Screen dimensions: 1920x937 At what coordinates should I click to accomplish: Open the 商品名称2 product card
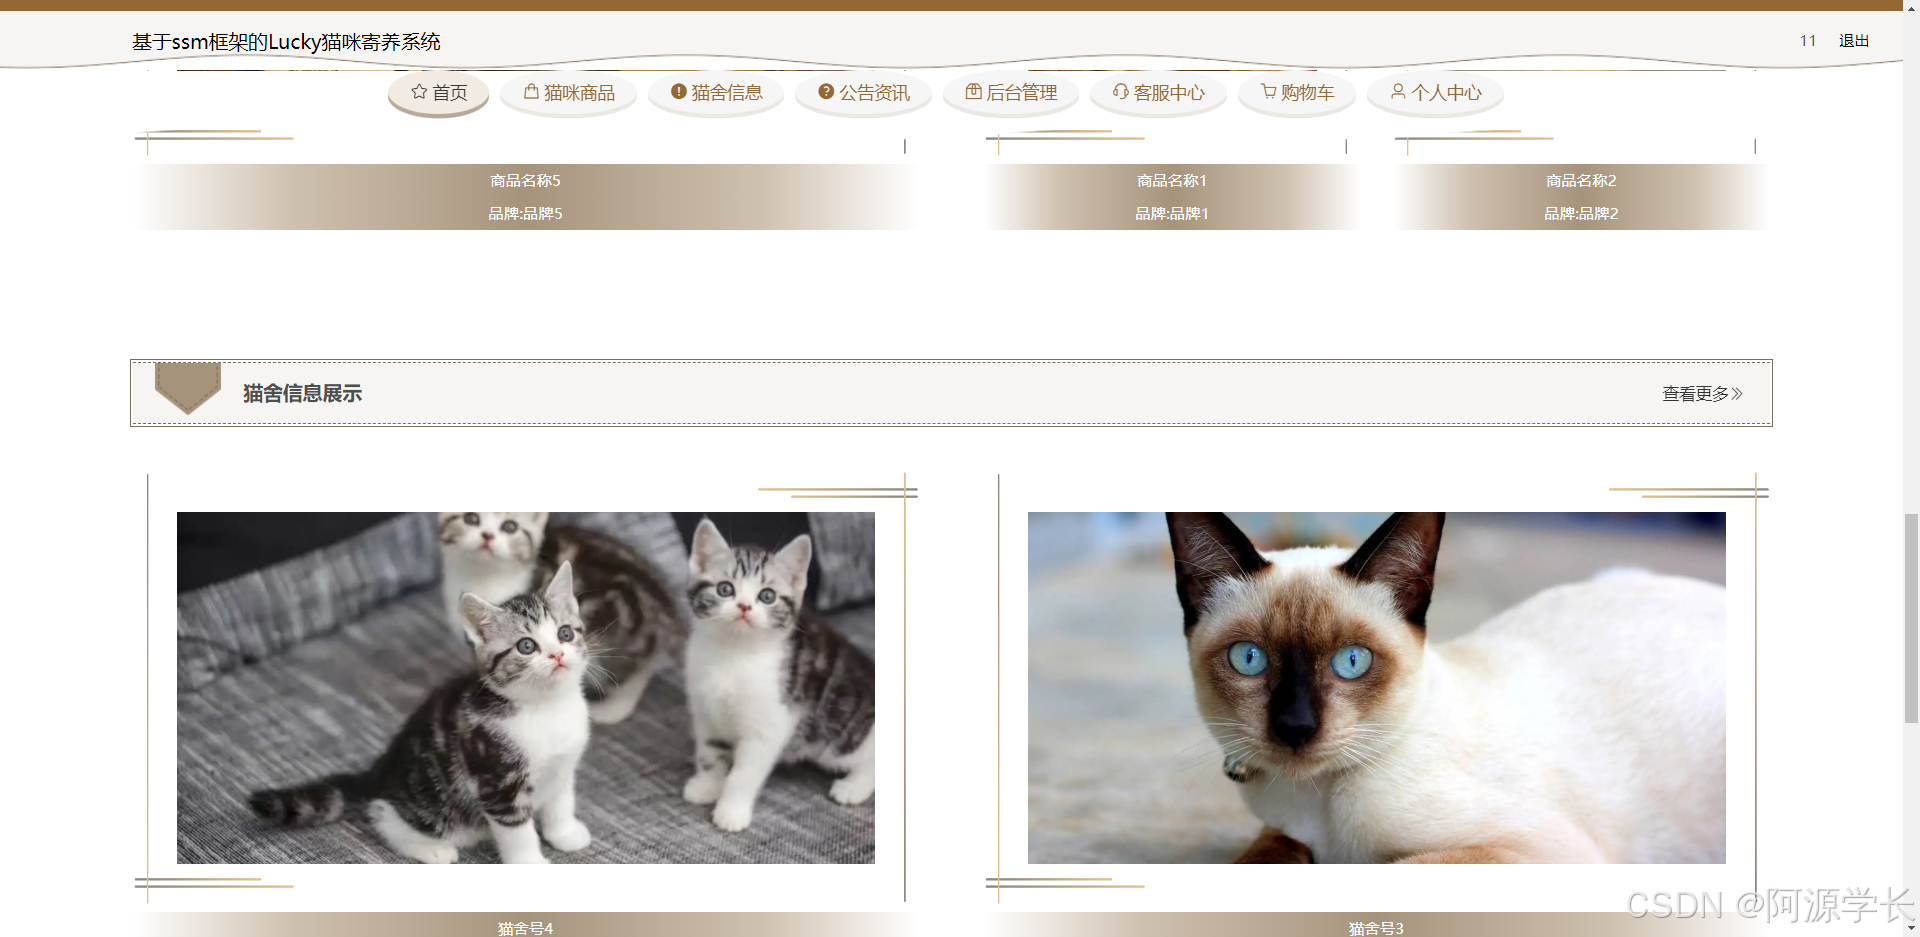click(x=1581, y=181)
